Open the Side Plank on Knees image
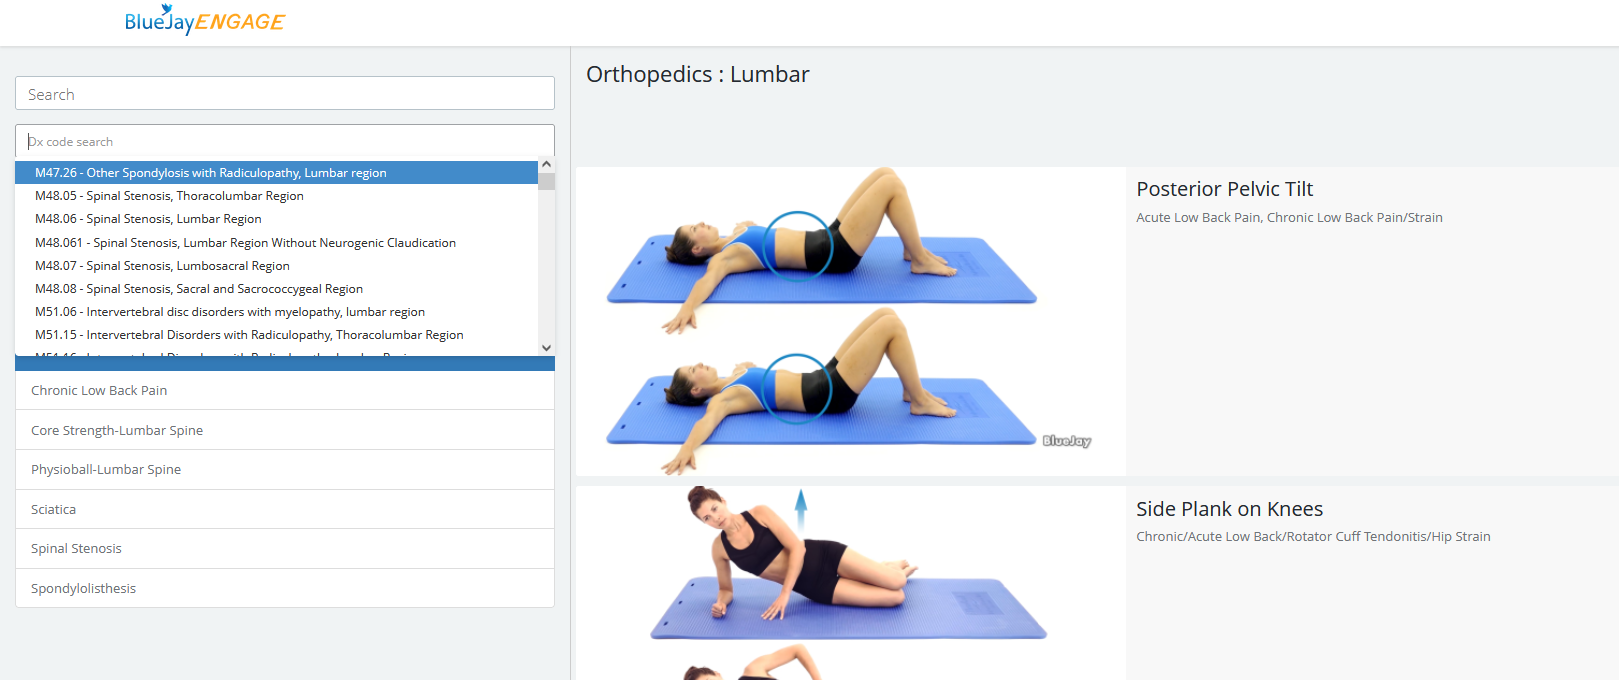This screenshot has width=1619, height=680. coord(851,583)
